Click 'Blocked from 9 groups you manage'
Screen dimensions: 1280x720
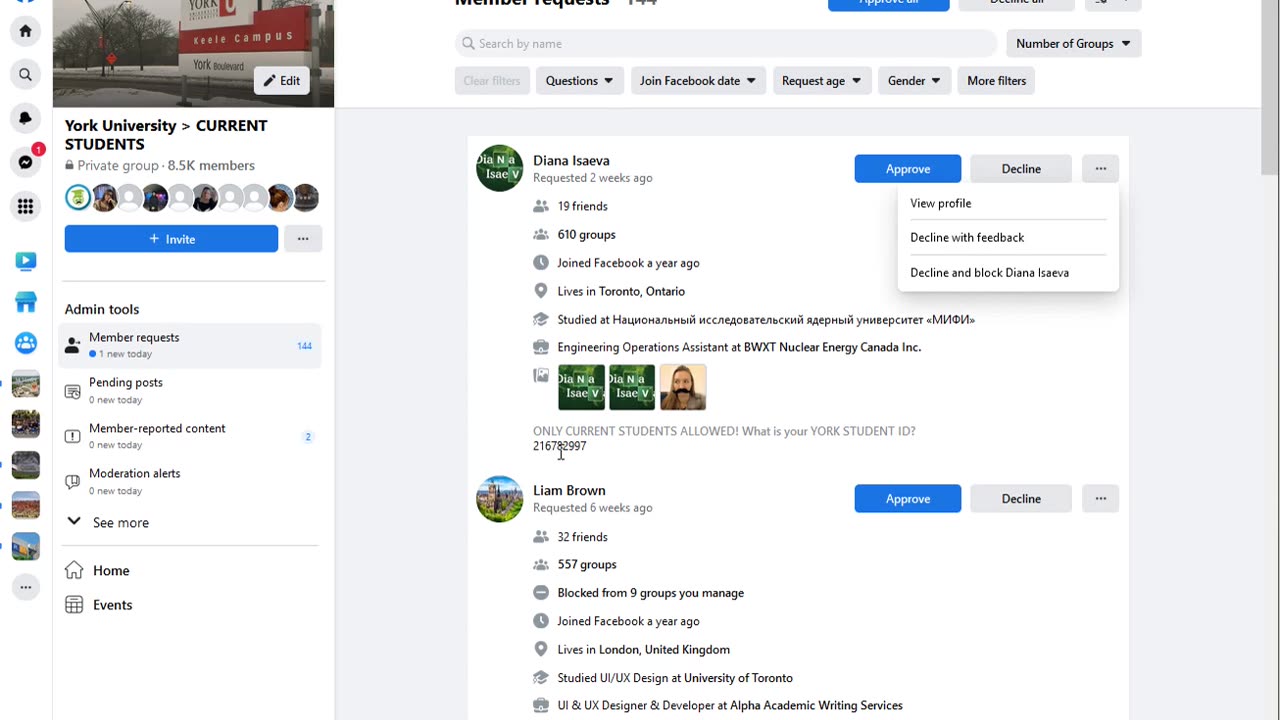651,593
